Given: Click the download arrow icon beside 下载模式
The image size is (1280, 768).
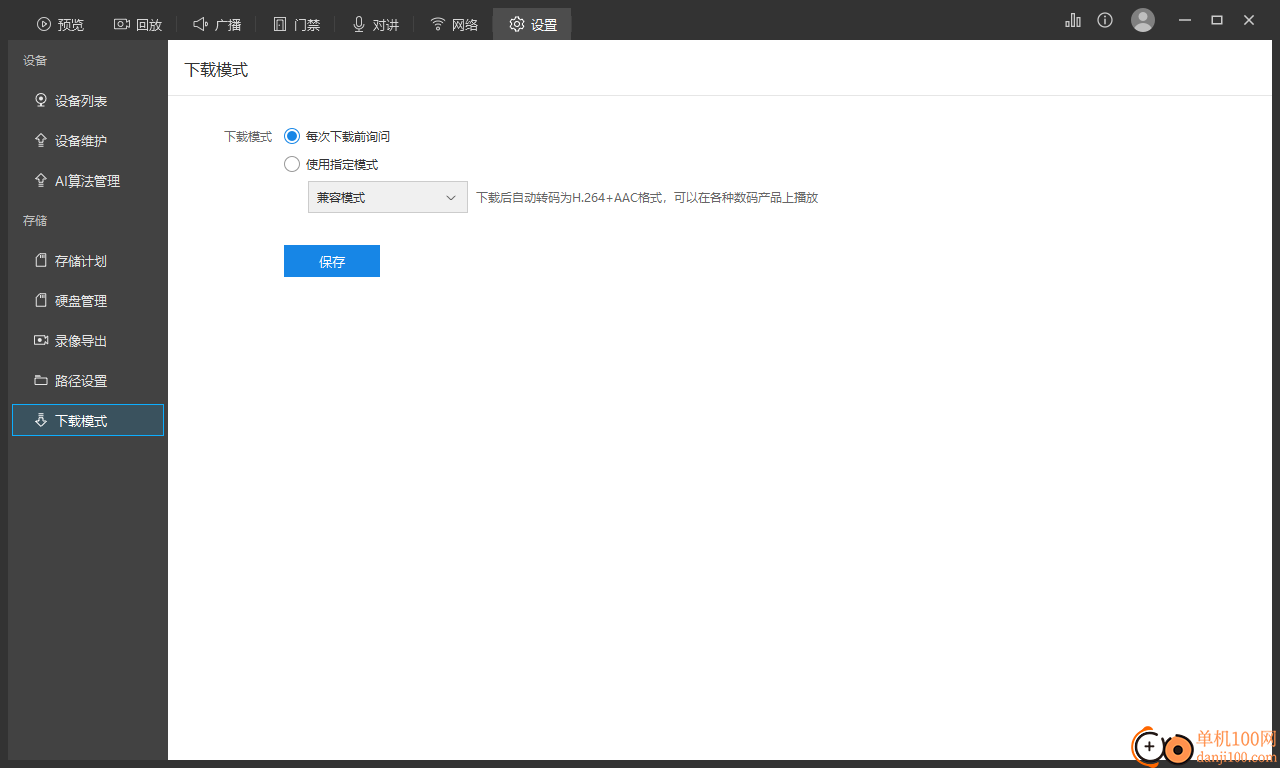Looking at the screenshot, I should tap(41, 420).
